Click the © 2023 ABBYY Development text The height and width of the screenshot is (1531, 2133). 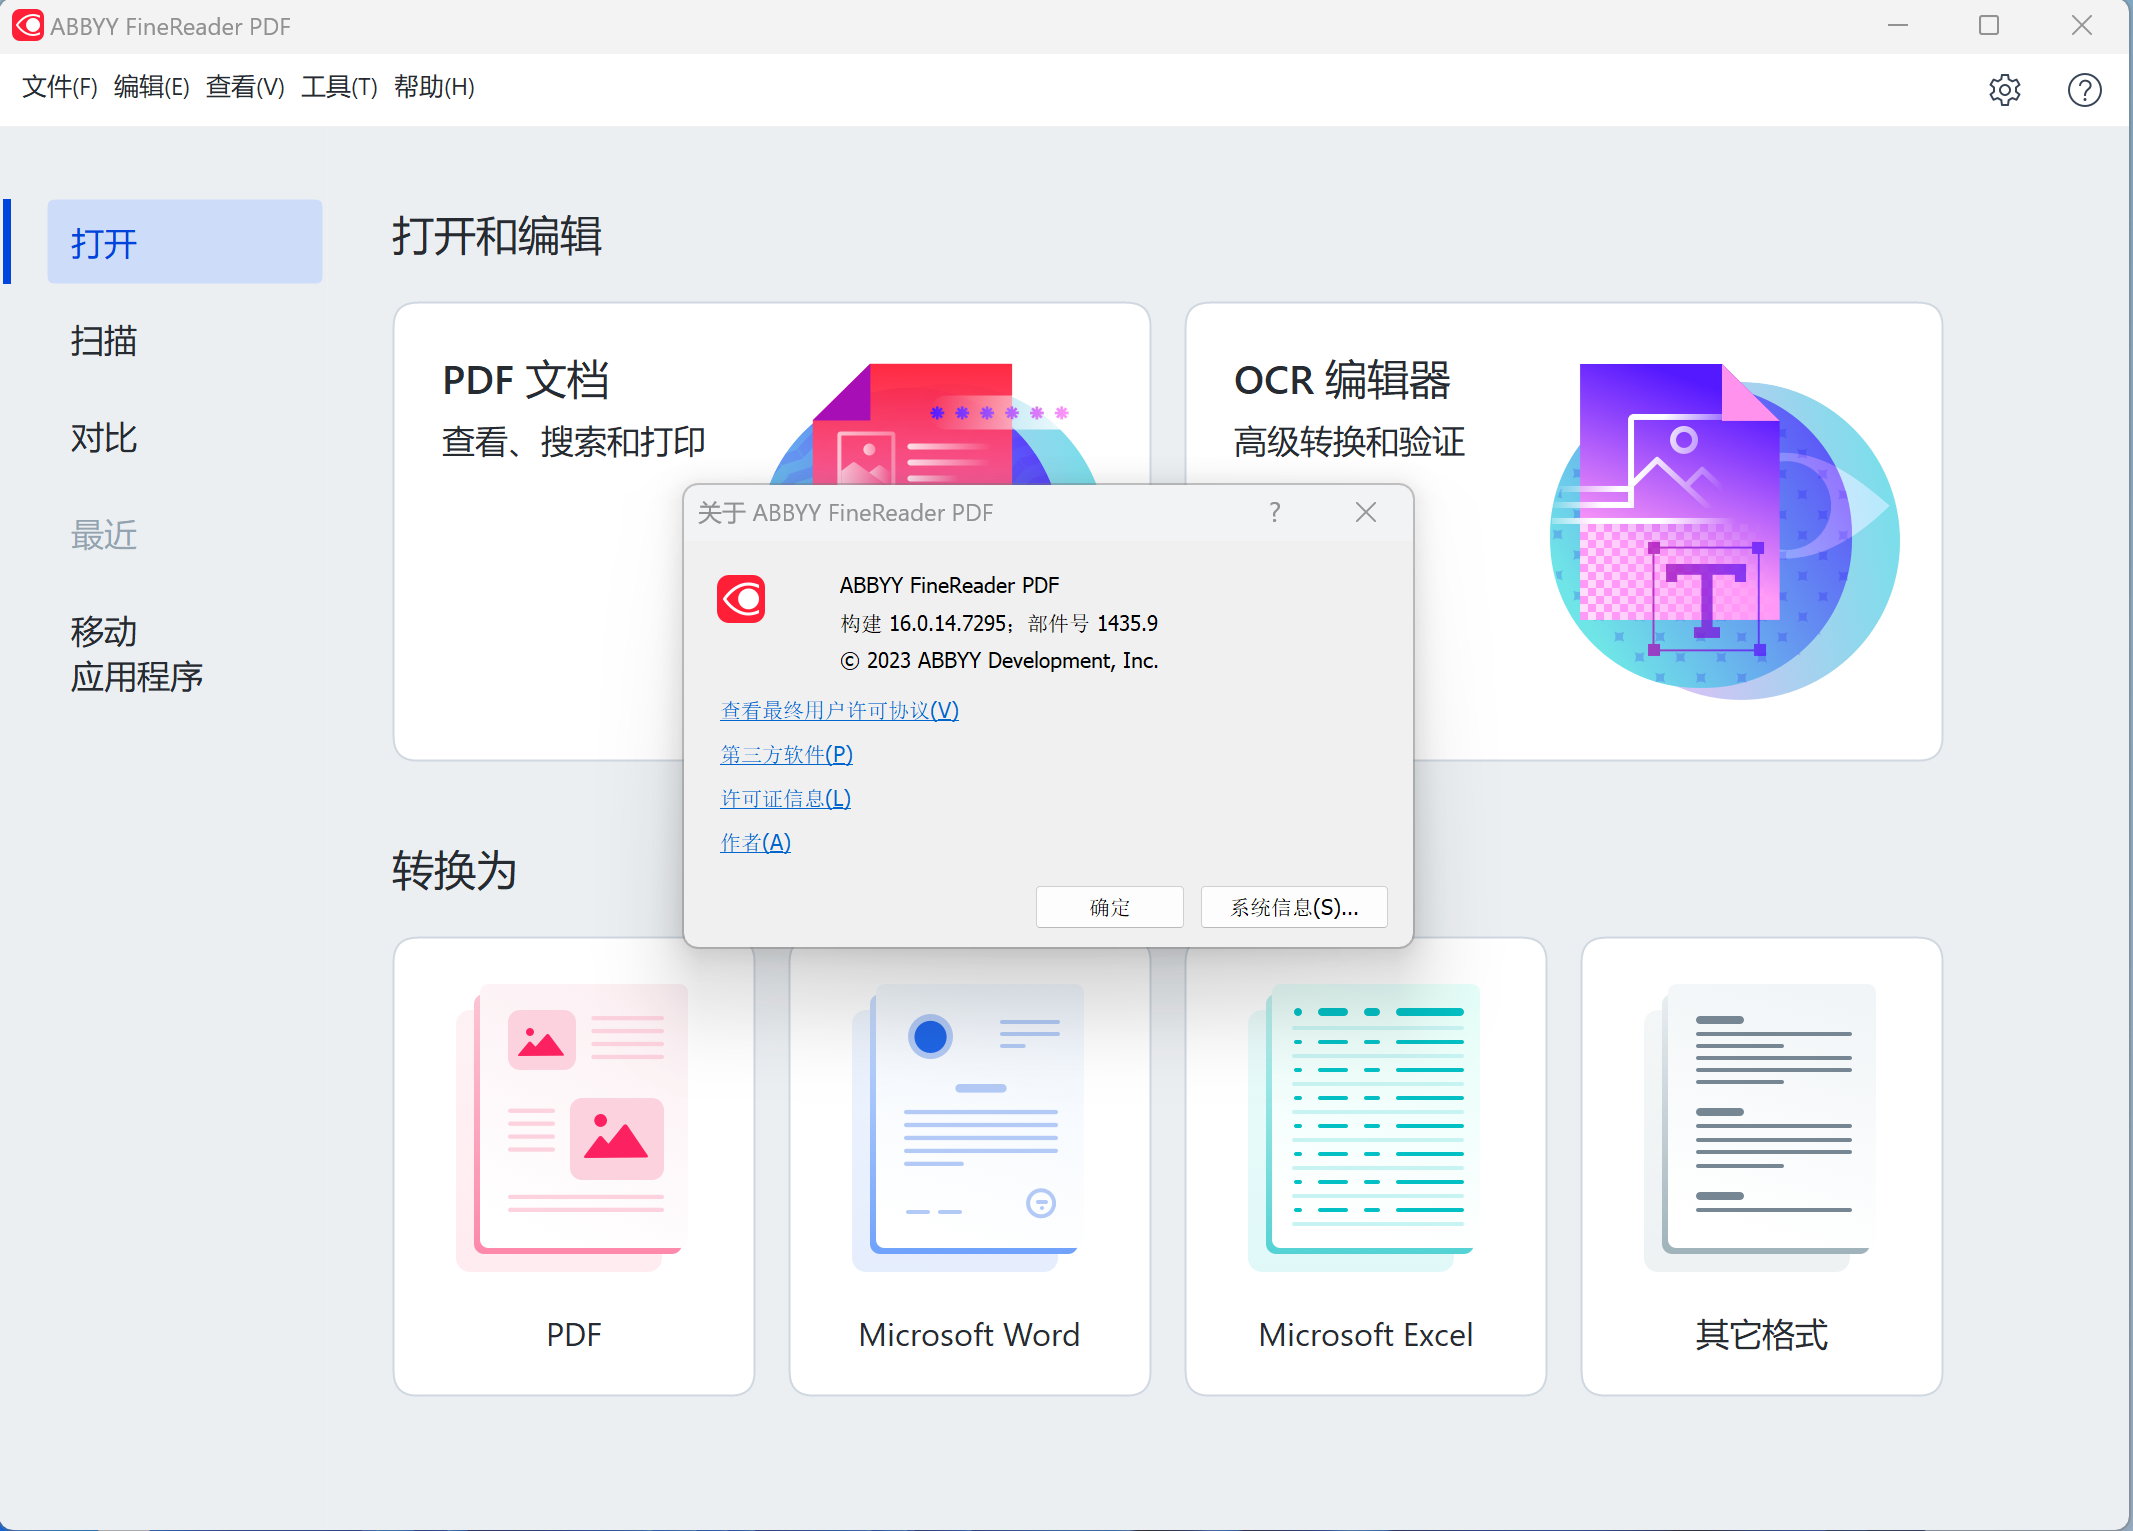click(999, 661)
